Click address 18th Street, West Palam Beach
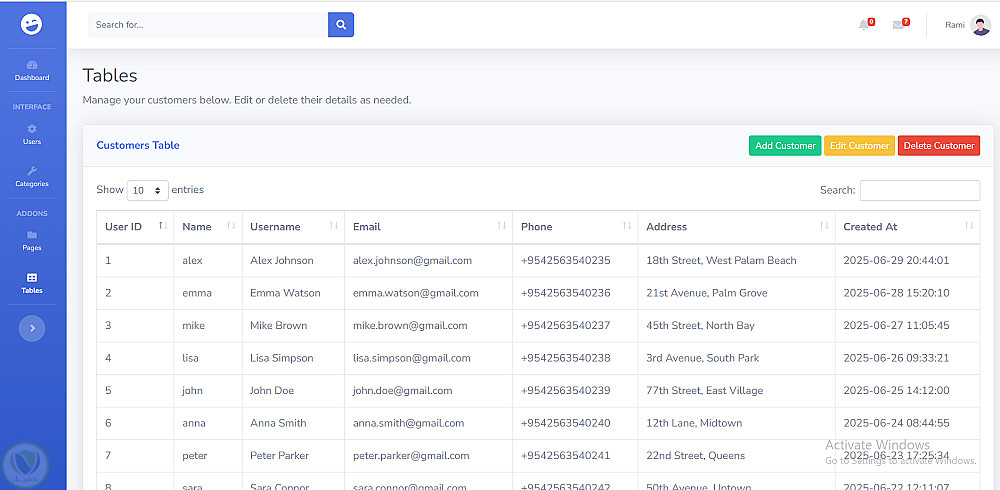Image resolution: width=1000 pixels, height=490 pixels. pyautogui.click(x=721, y=260)
